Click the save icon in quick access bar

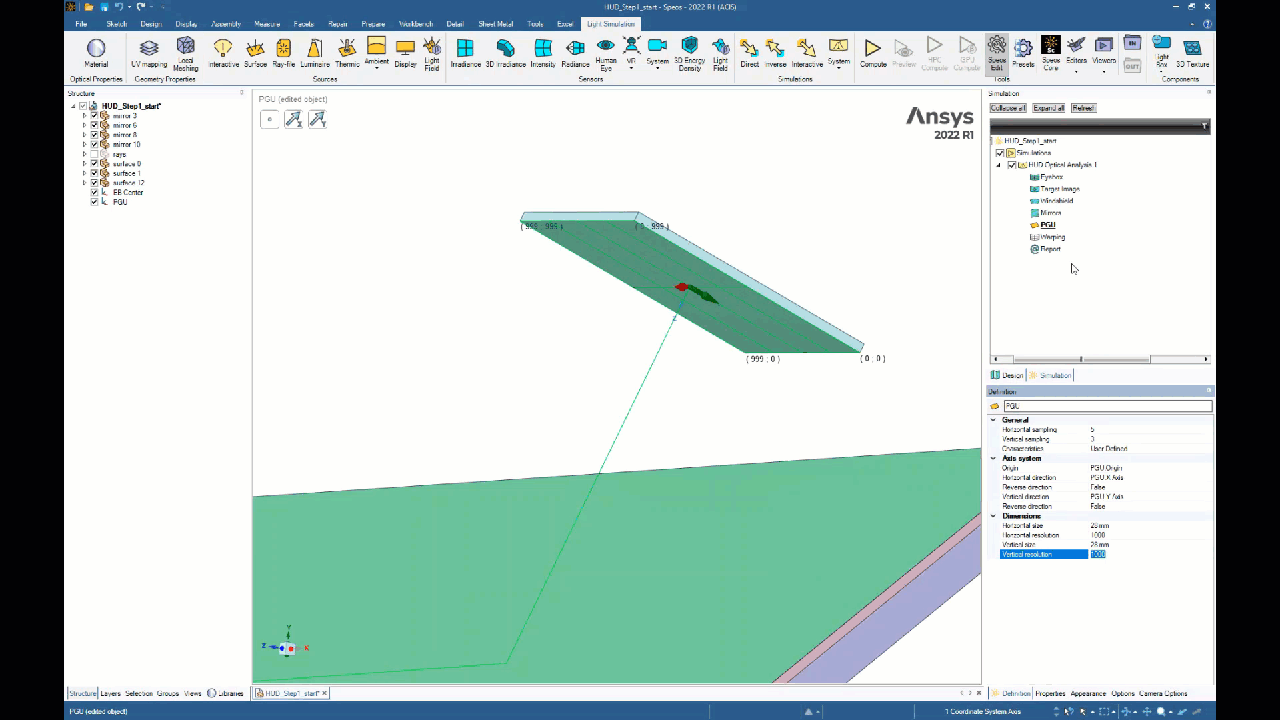tap(103, 7)
